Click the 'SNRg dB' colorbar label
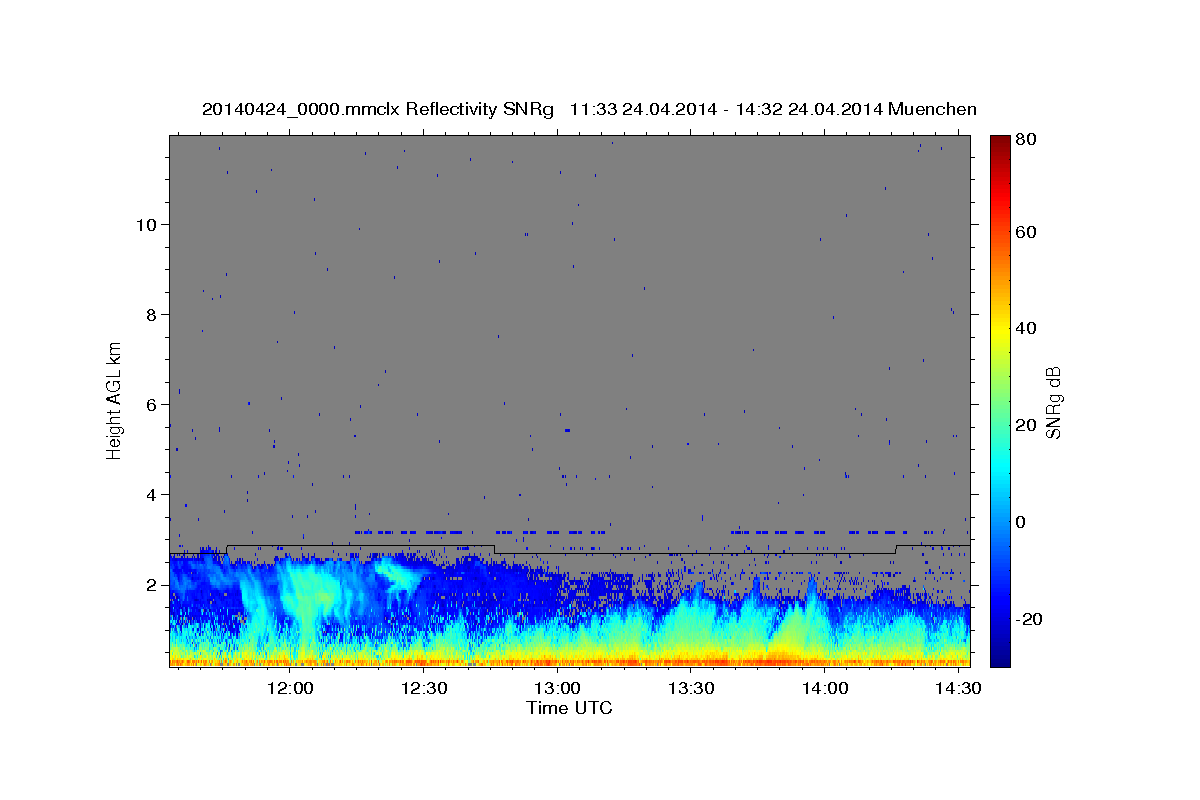 click(1053, 403)
